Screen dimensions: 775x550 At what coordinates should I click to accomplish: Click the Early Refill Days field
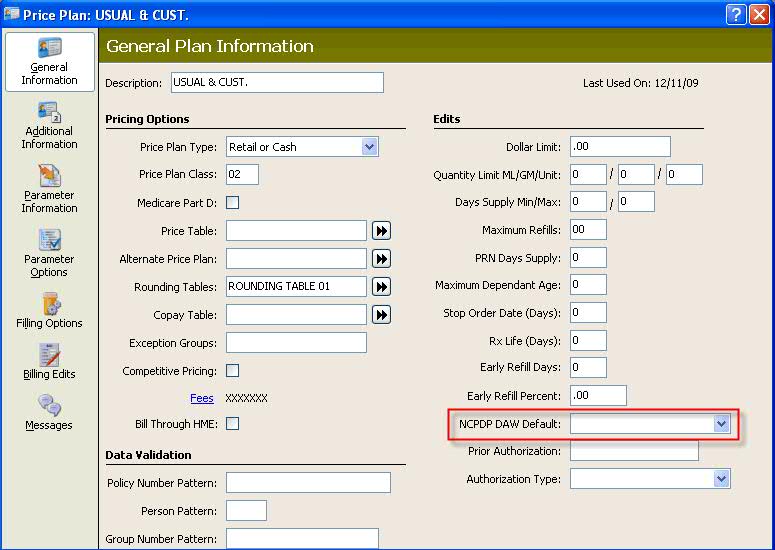tap(588, 367)
